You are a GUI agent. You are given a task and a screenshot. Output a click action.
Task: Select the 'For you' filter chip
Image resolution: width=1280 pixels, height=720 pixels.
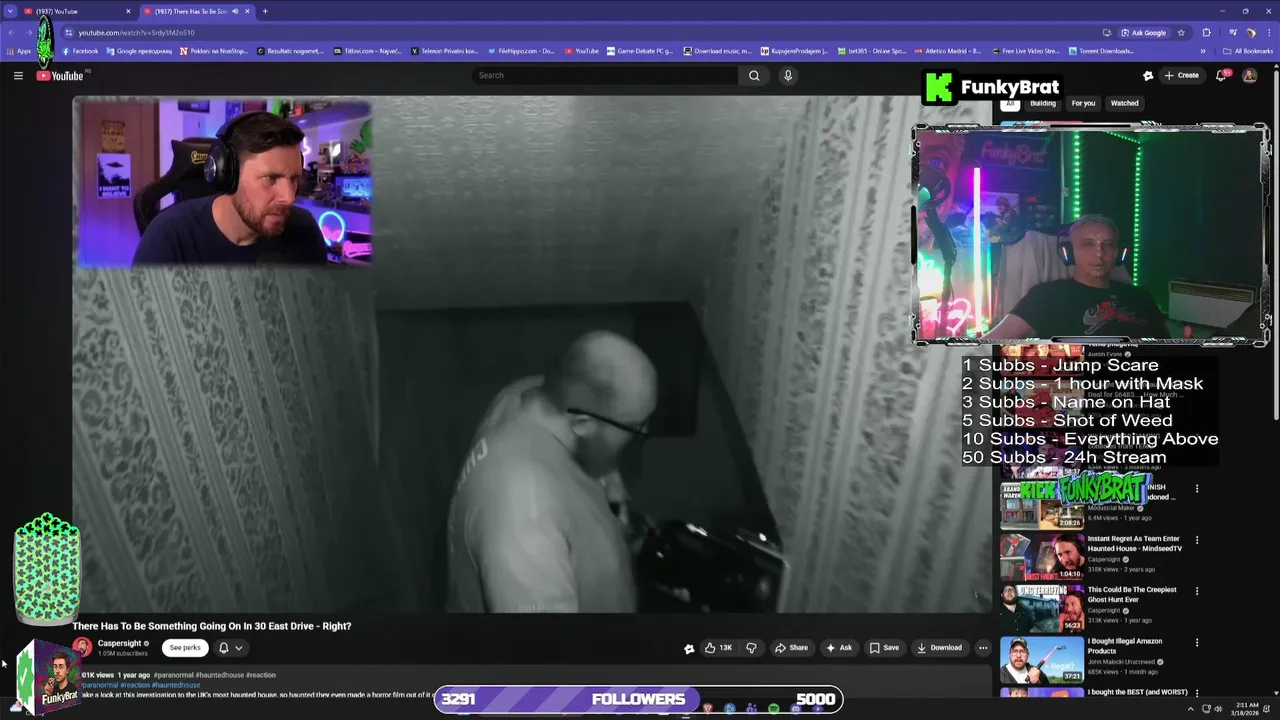pyautogui.click(x=1083, y=103)
